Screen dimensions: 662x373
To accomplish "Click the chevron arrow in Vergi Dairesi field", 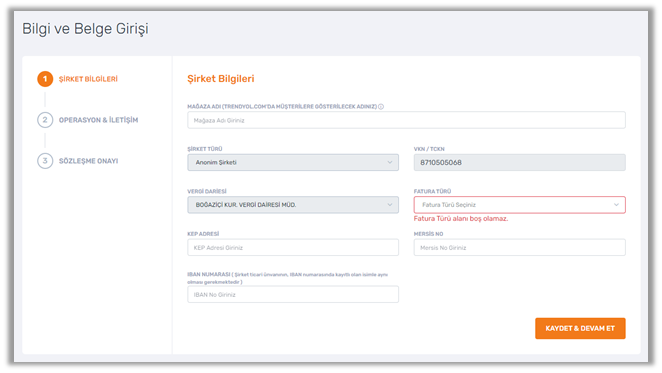I will [390, 205].
